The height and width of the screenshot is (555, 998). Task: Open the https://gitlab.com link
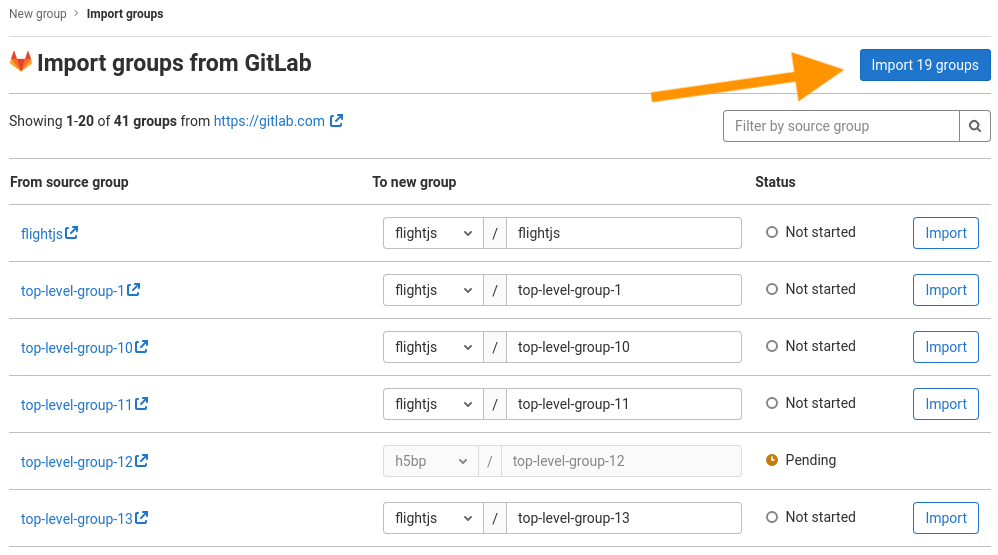pyautogui.click(x=269, y=121)
